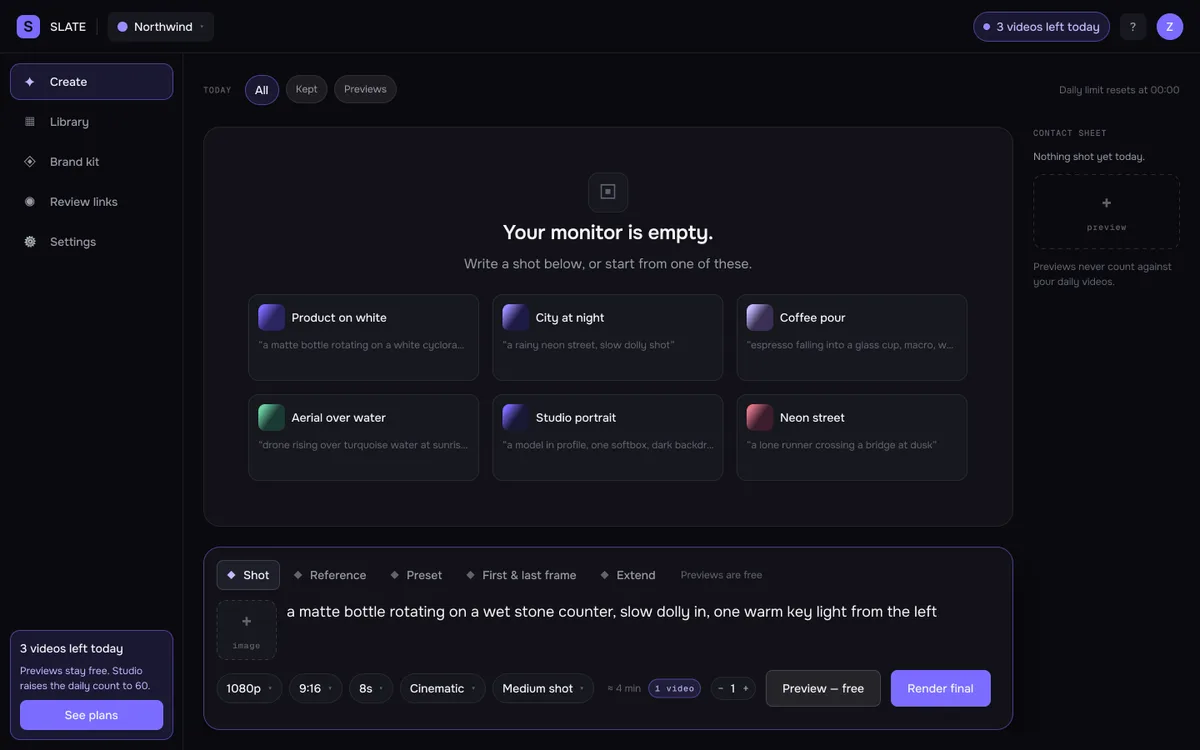The width and height of the screenshot is (1200, 750).
Task: Decrease the video count with minus
Action: pyautogui.click(x=721, y=688)
